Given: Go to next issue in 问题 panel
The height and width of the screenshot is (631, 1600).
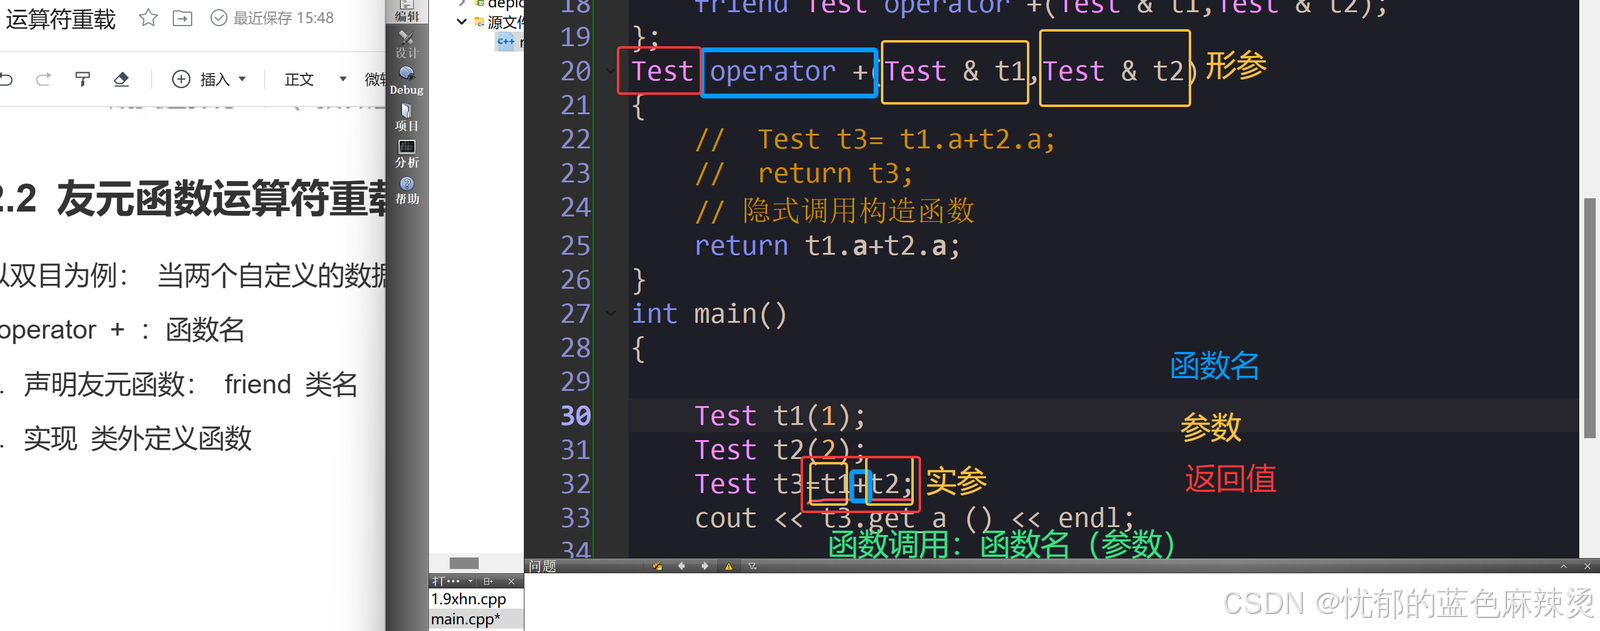Looking at the screenshot, I should [705, 566].
